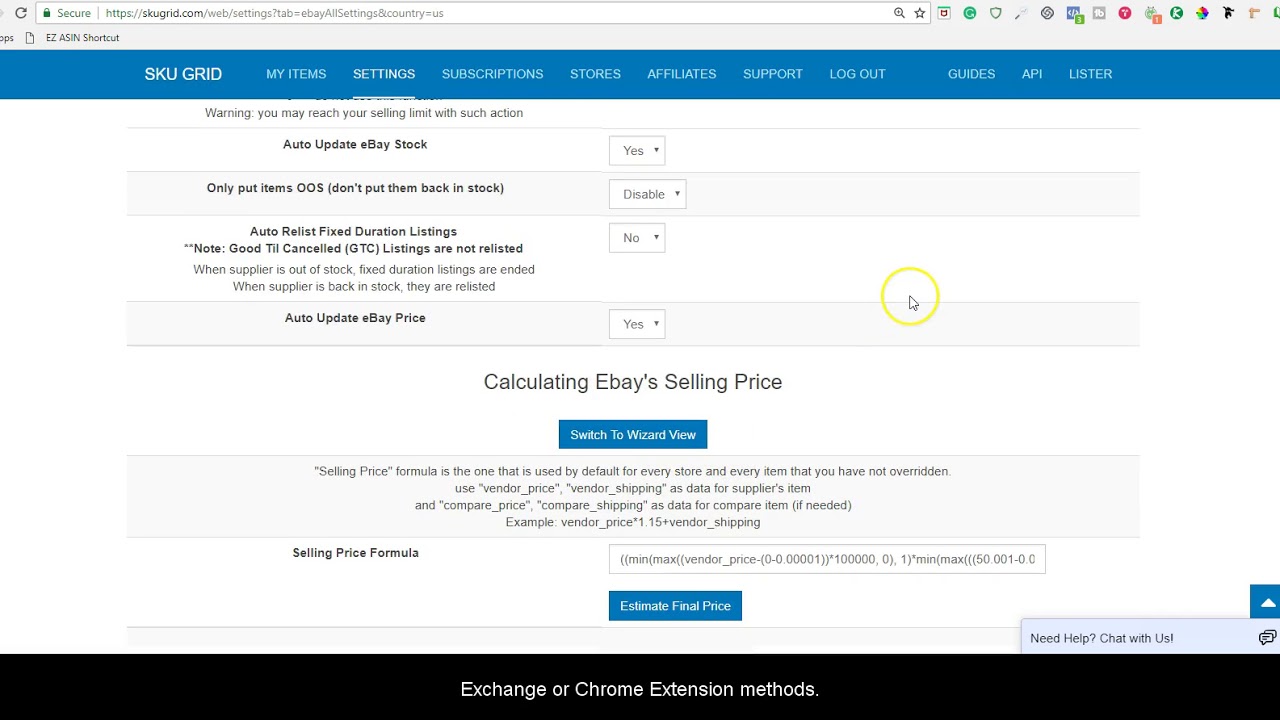Open the SUPPORT page

point(773,74)
